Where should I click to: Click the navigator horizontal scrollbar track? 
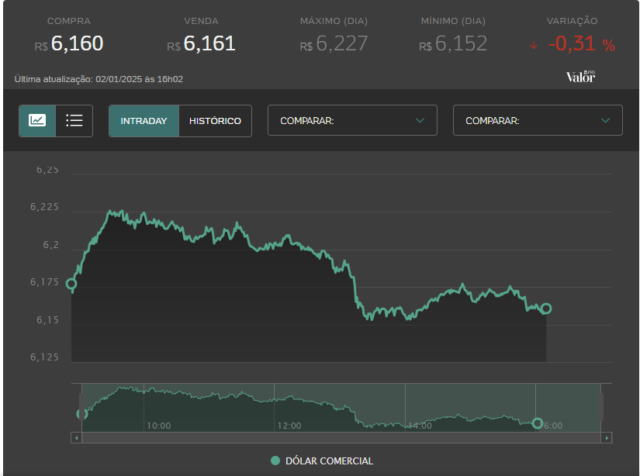(x=341, y=438)
